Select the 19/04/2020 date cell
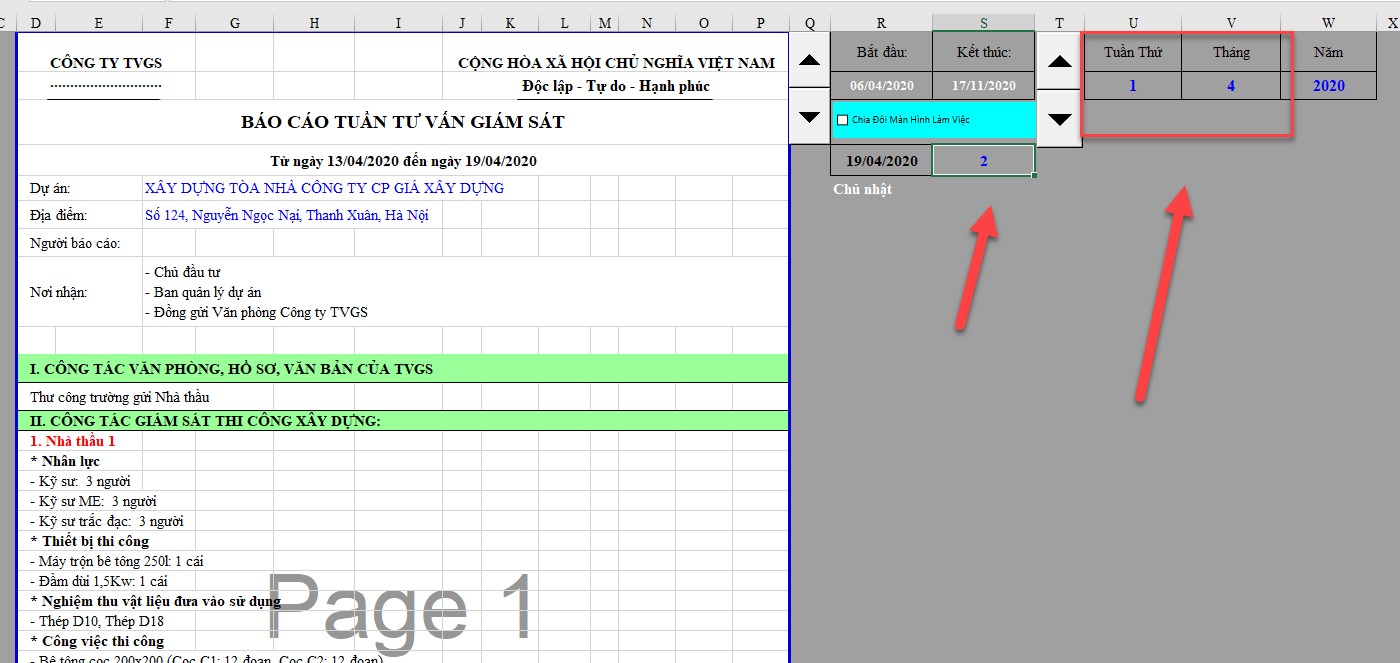 pos(881,161)
